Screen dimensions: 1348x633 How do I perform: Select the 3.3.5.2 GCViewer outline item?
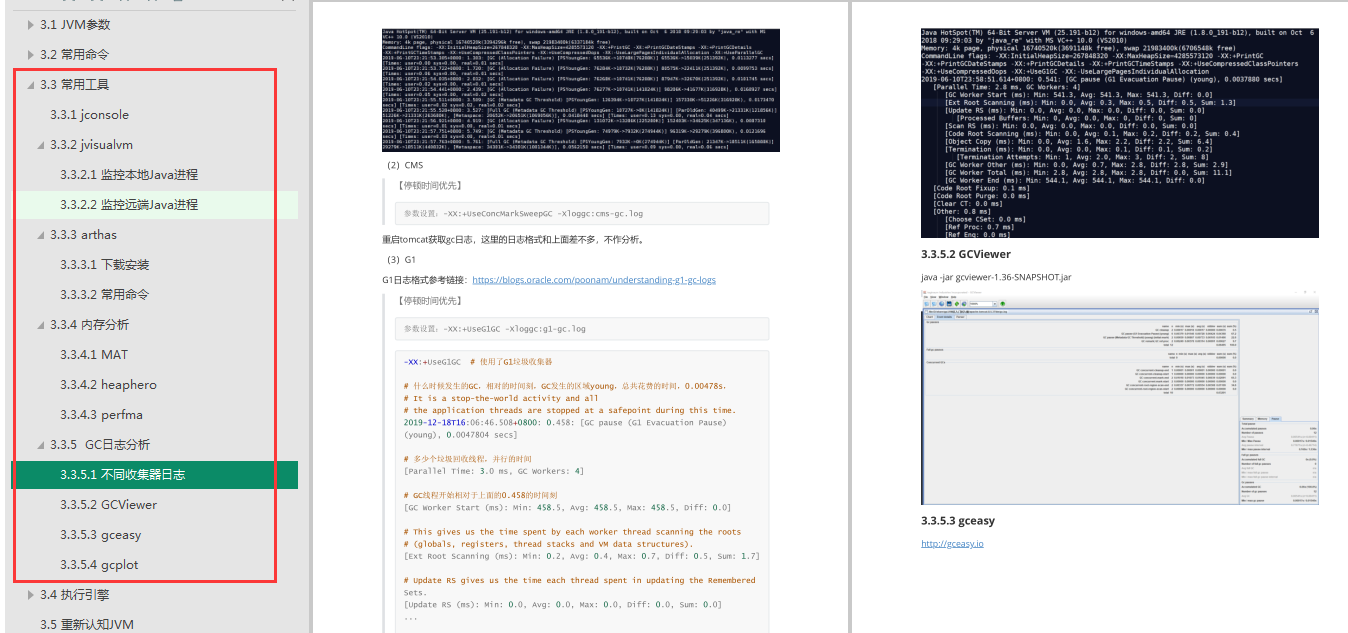point(108,505)
